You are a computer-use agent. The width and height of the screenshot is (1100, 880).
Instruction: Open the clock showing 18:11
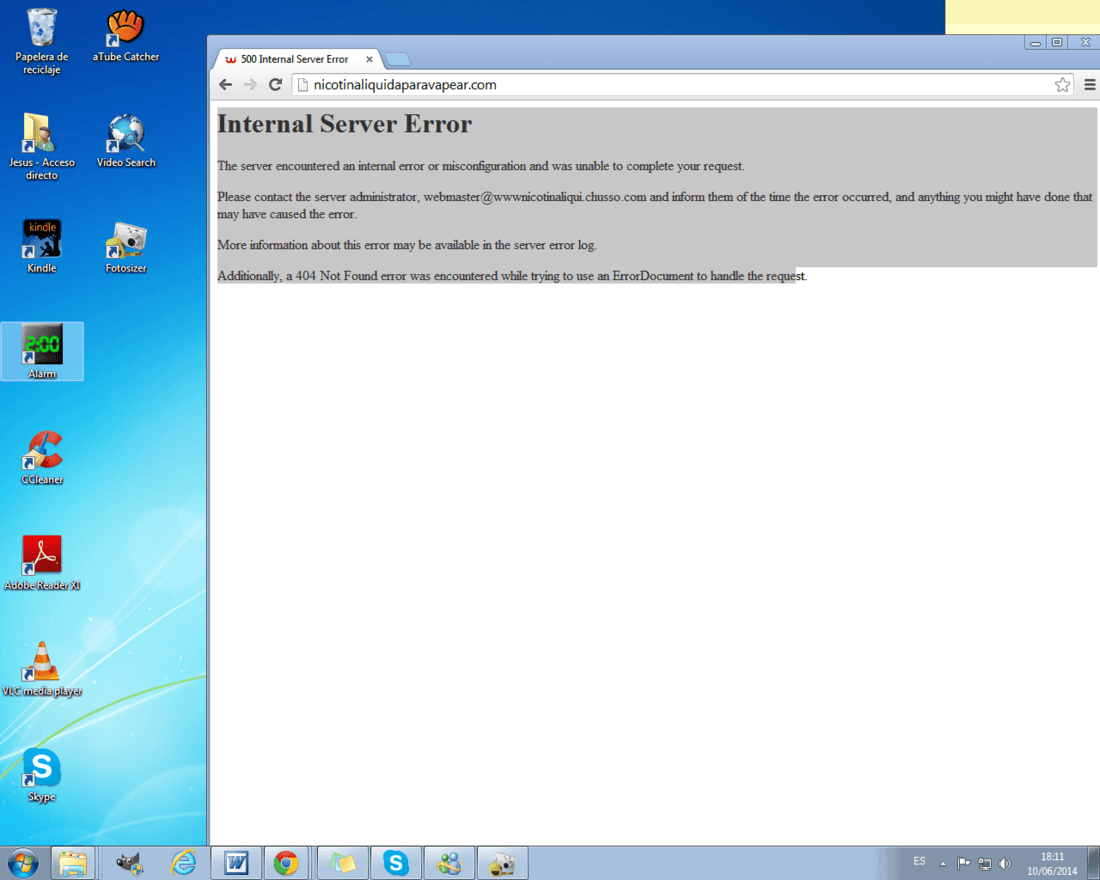tap(1052, 864)
